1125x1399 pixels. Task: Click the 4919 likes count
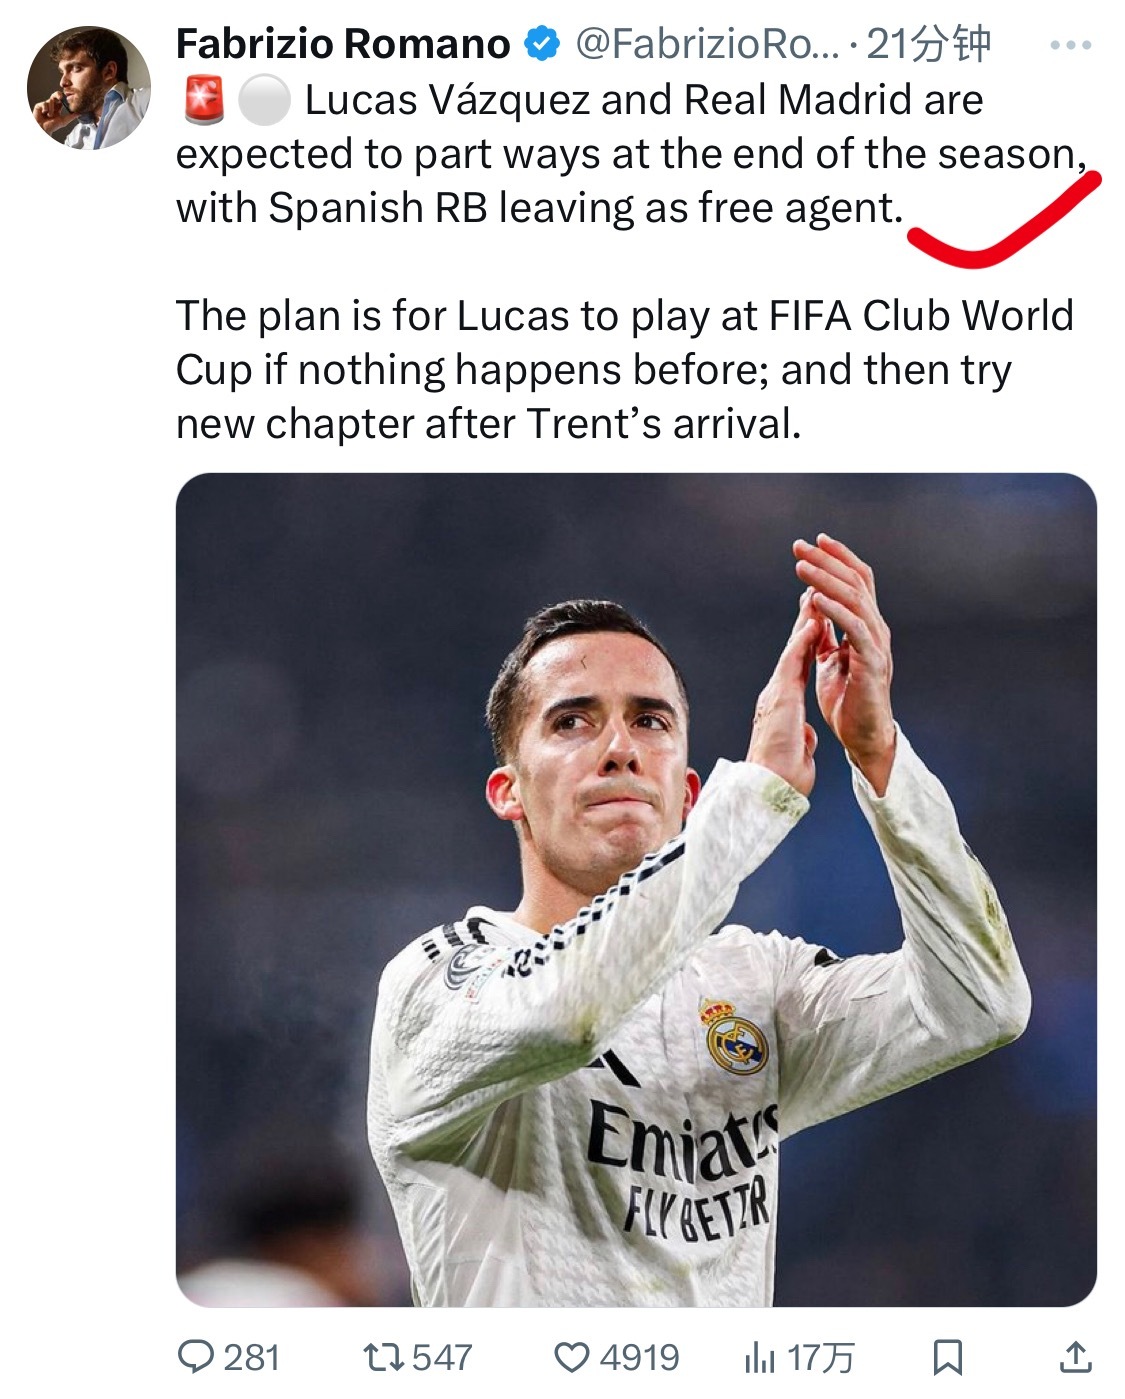(639, 1358)
